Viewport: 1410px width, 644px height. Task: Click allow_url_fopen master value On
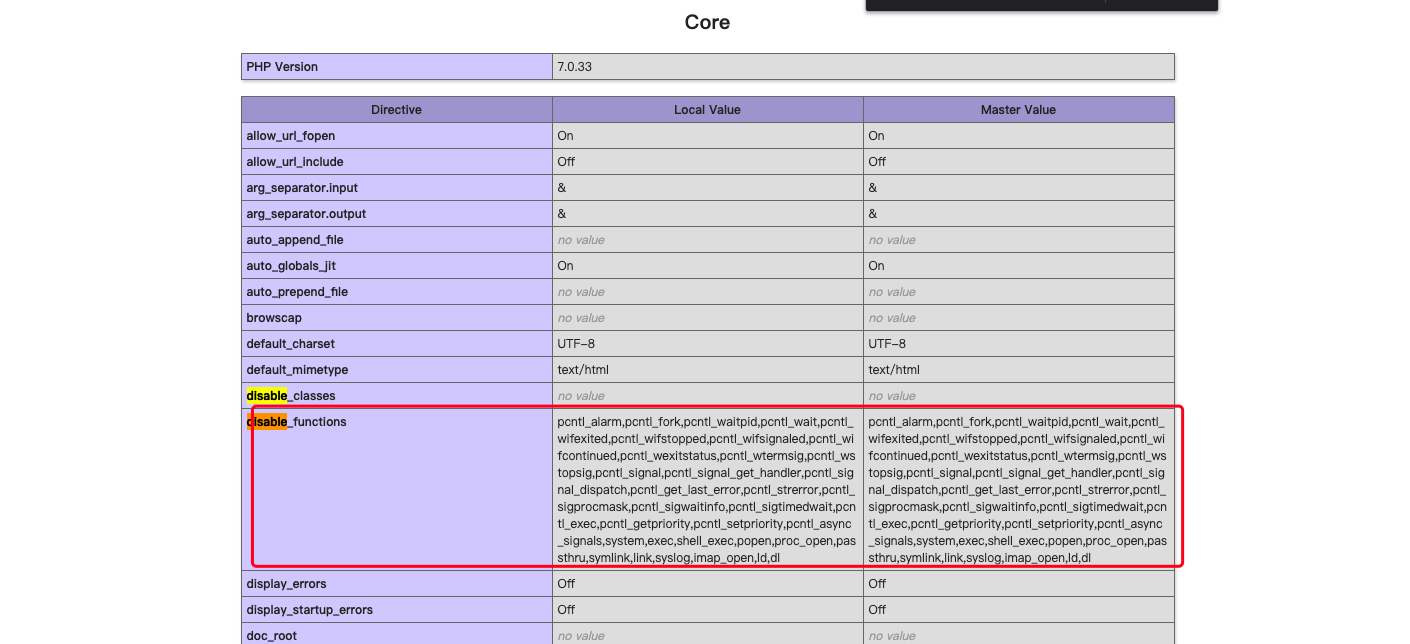877,136
